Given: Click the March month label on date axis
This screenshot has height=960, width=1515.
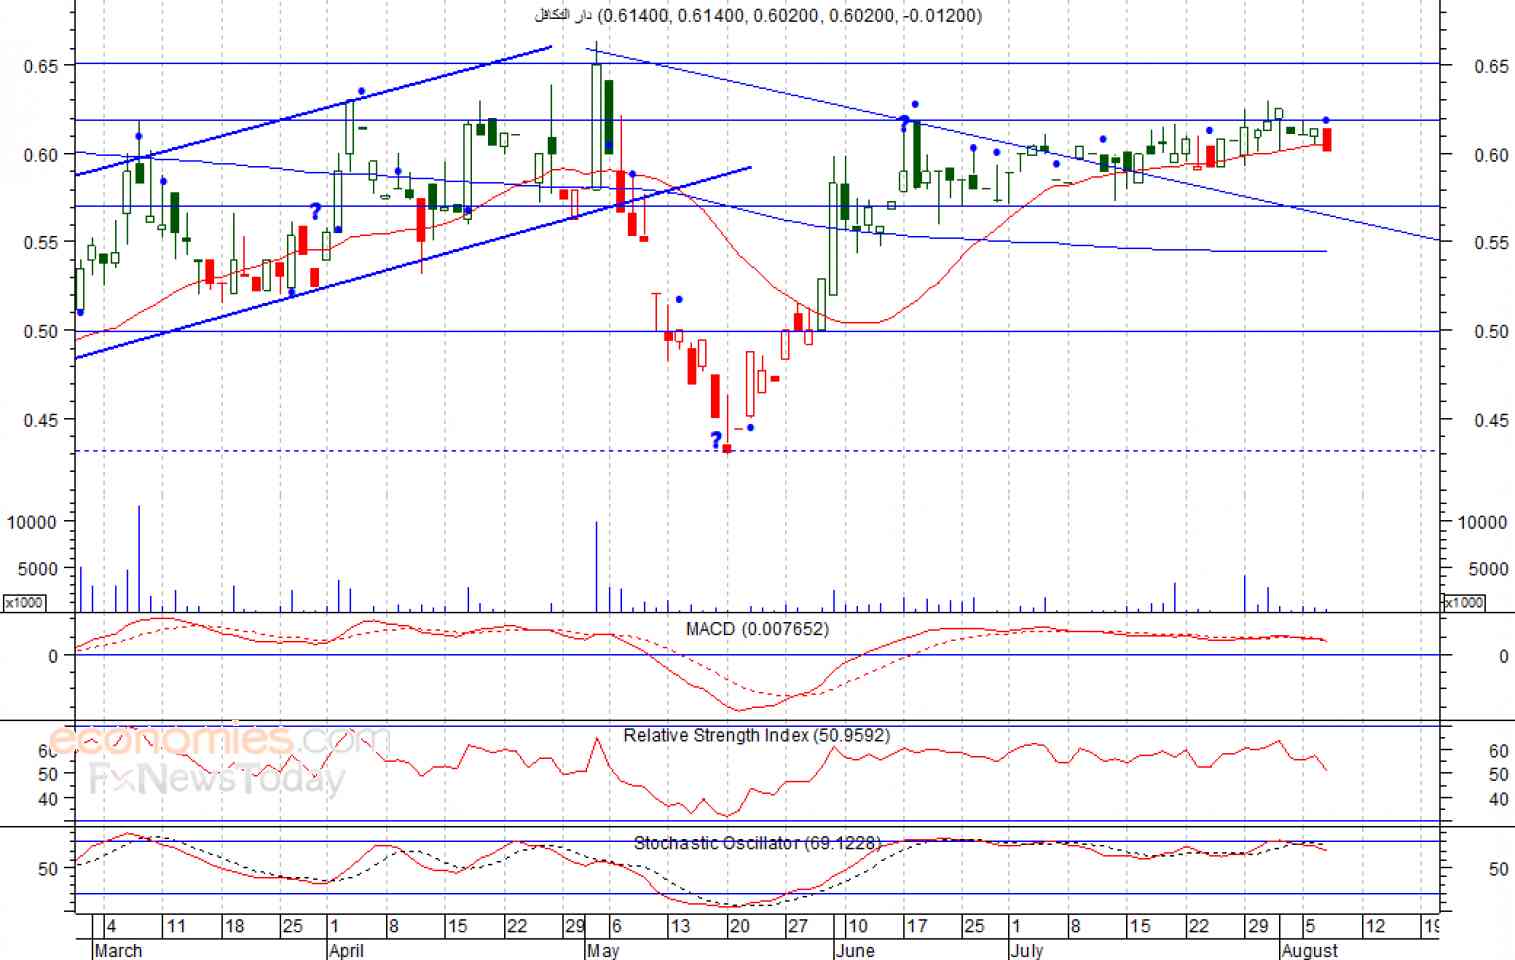Looking at the screenshot, I should [118, 950].
